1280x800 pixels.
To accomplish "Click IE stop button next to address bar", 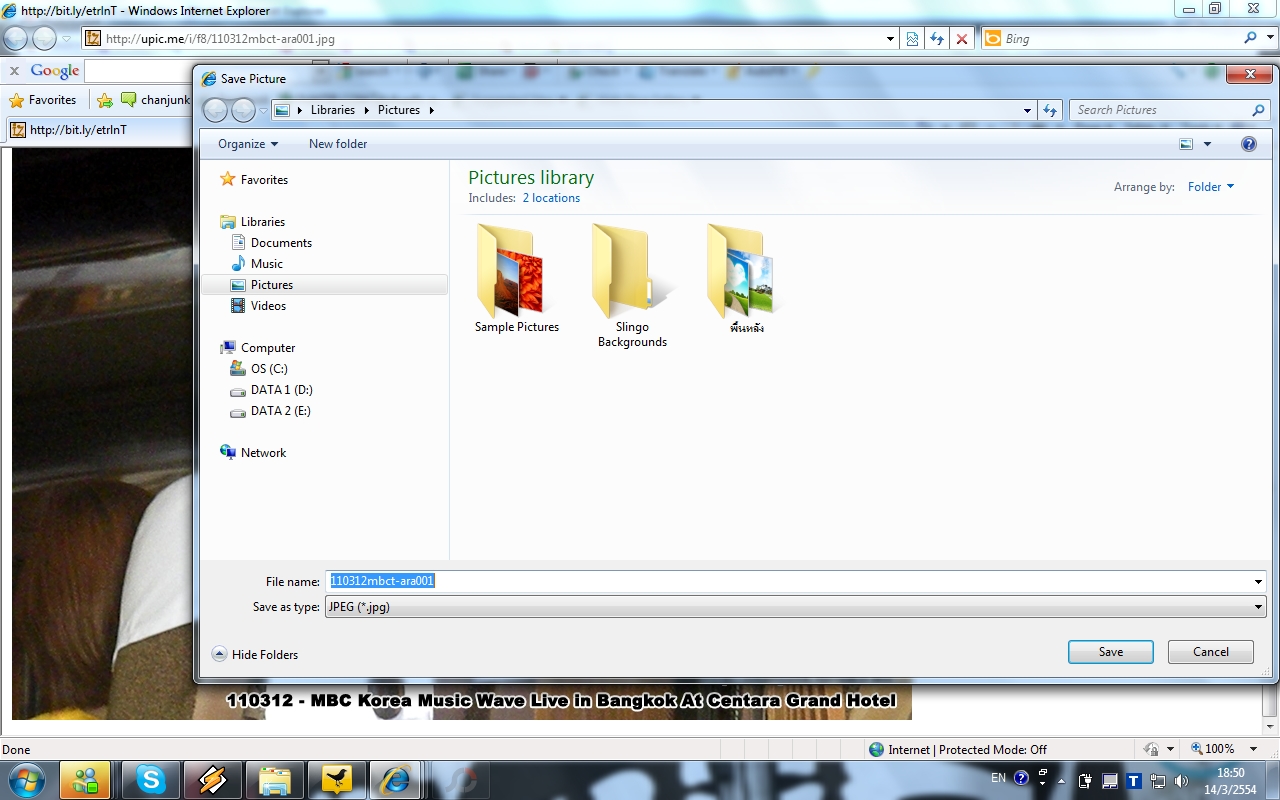I will click(x=962, y=39).
